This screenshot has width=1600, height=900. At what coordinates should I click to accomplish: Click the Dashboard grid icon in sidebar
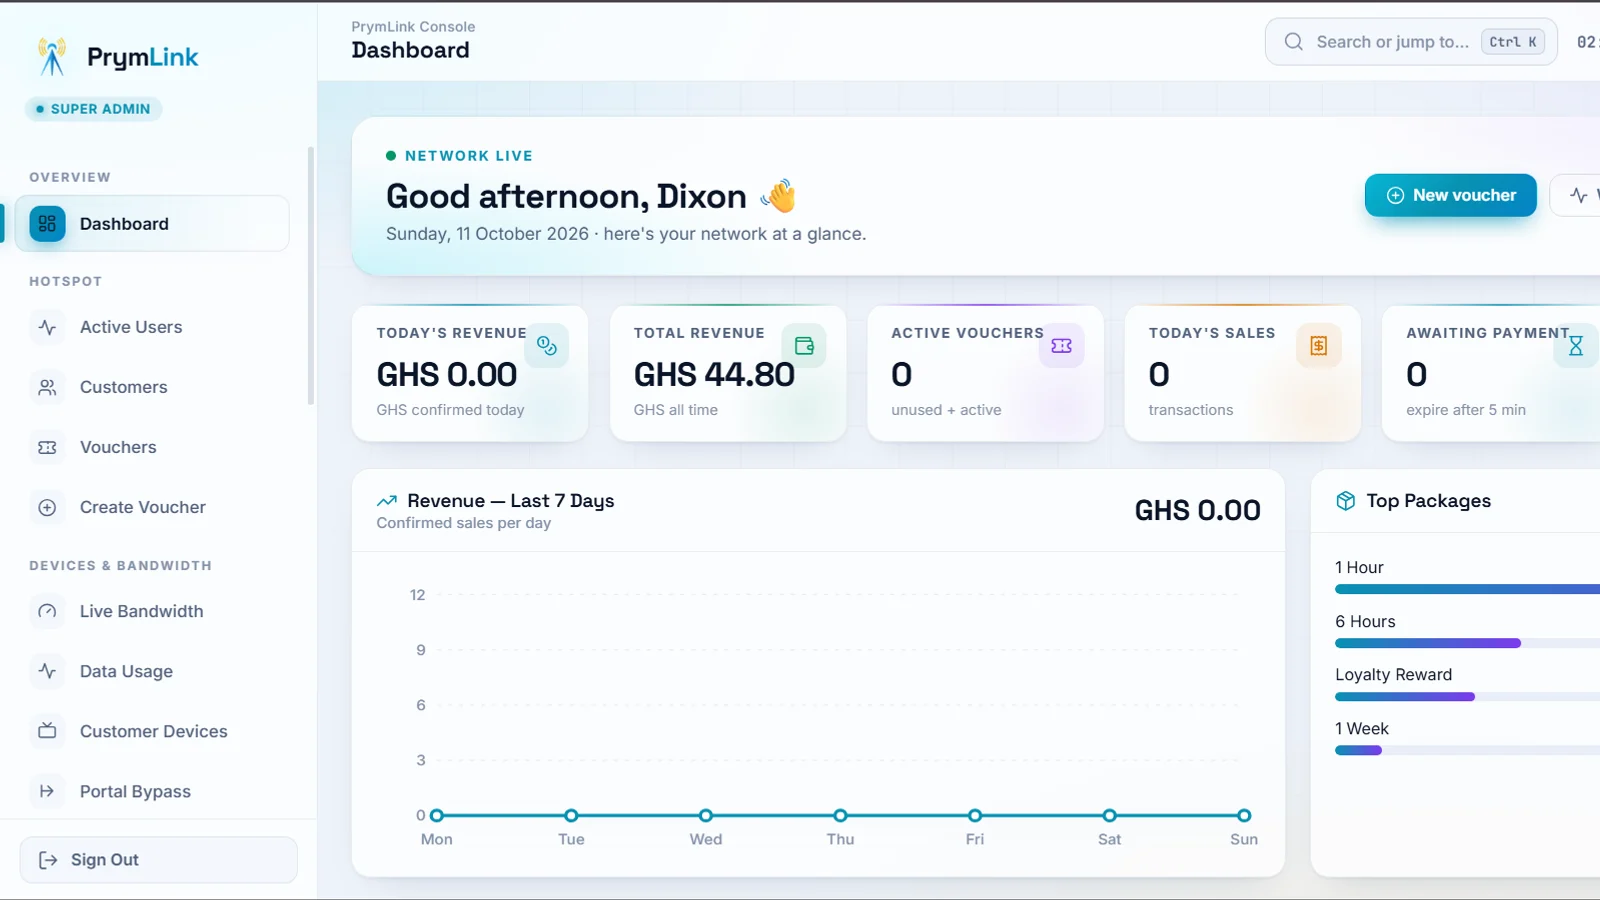[x=47, y=224]
